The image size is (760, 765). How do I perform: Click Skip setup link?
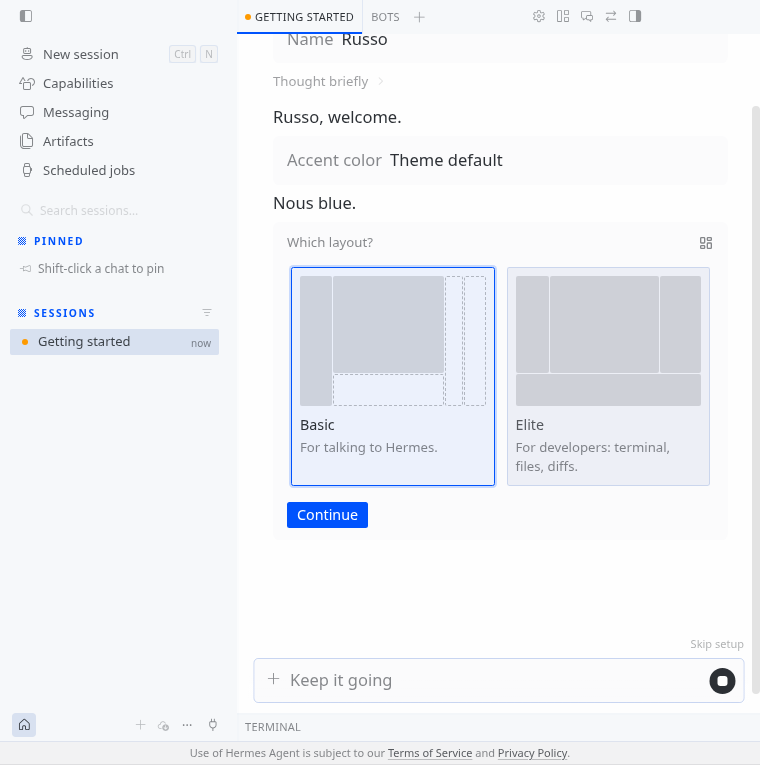(x=717, y=644)
